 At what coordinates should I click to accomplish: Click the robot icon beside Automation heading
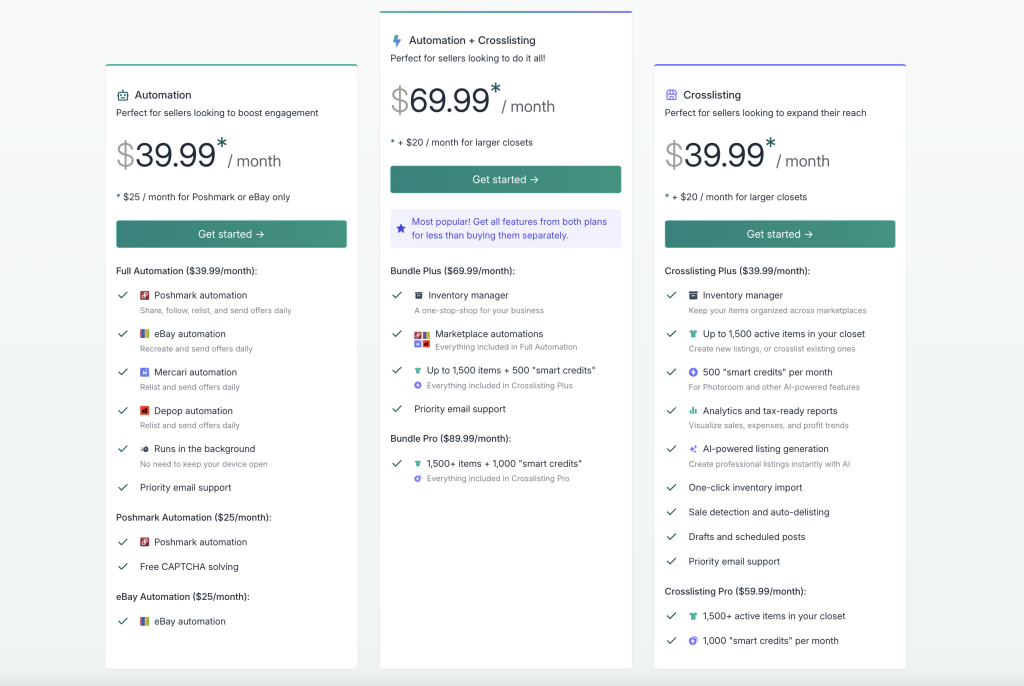coord(123,95)
